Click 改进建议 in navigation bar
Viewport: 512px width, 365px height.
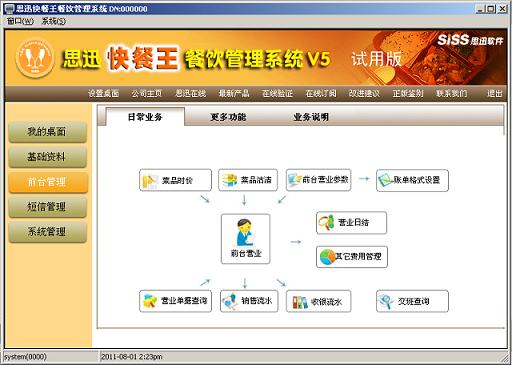pyautogui.click(x=364, y=94)
